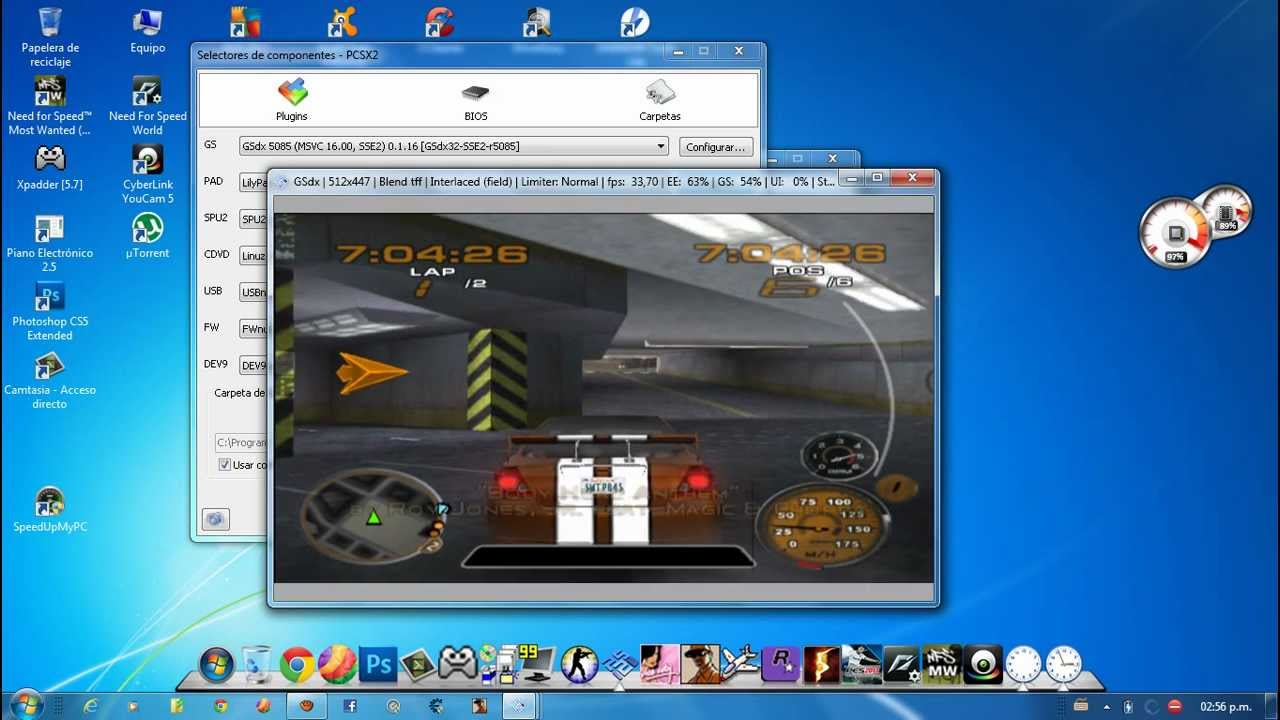The width and height of the screenshot is (1280, 720).
Task: Open Camtasia - Acceso directo icon
Action: [50, 380]
